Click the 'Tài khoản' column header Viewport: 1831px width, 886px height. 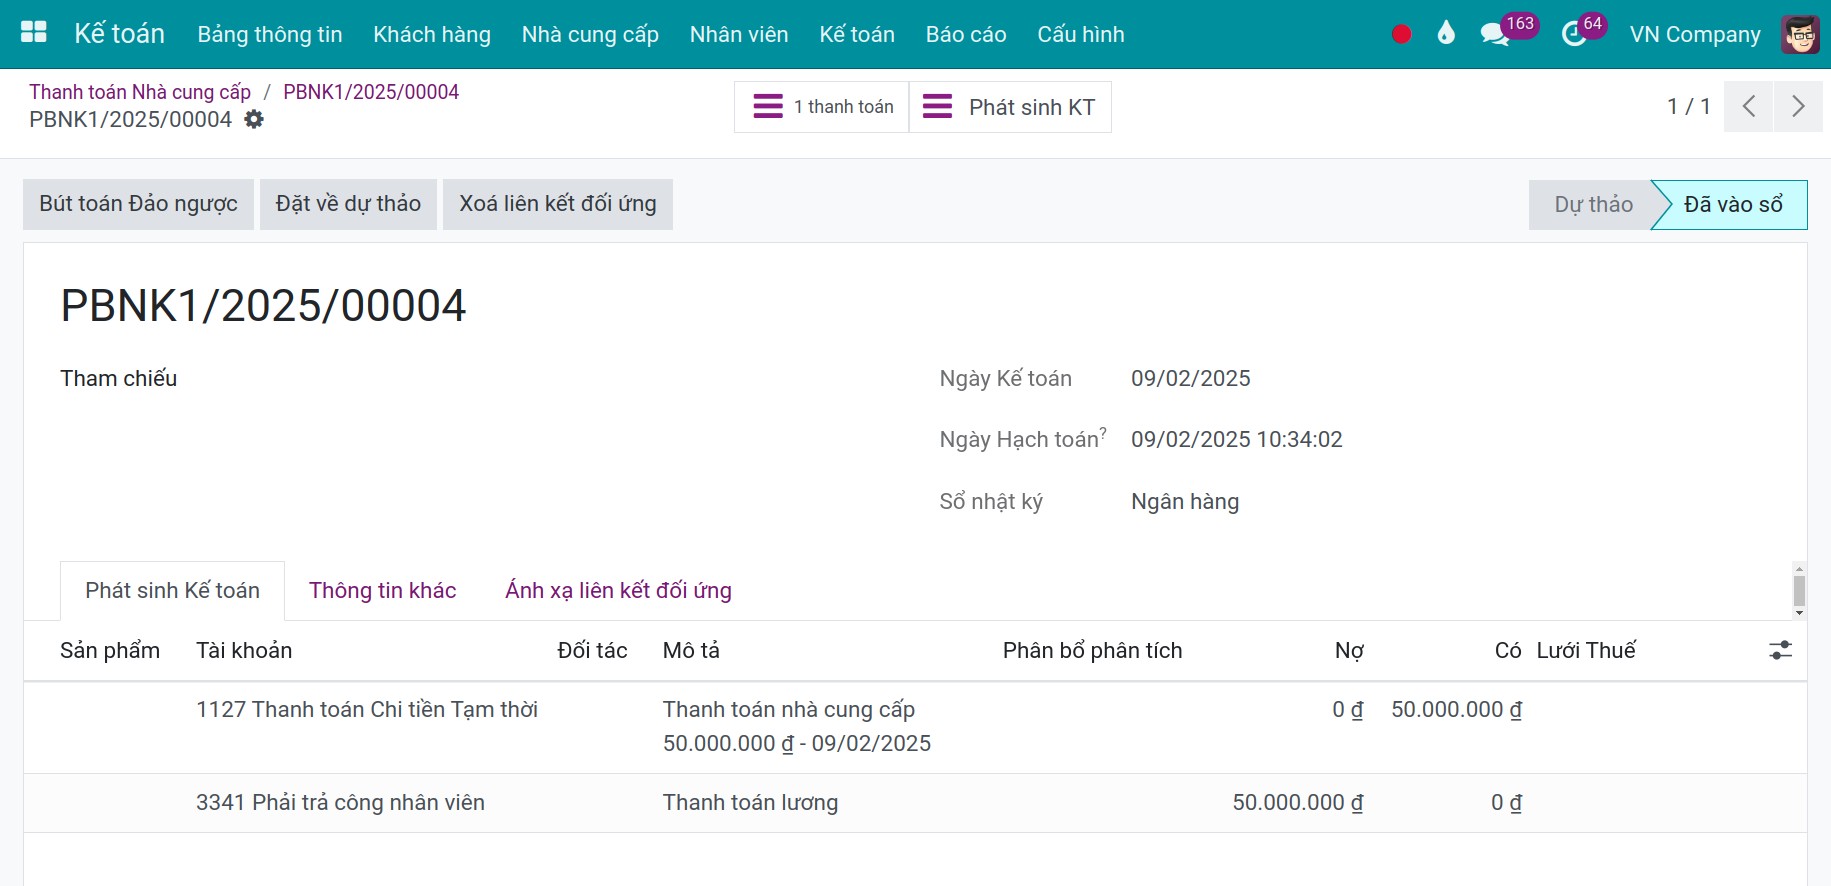coord(244,651)
